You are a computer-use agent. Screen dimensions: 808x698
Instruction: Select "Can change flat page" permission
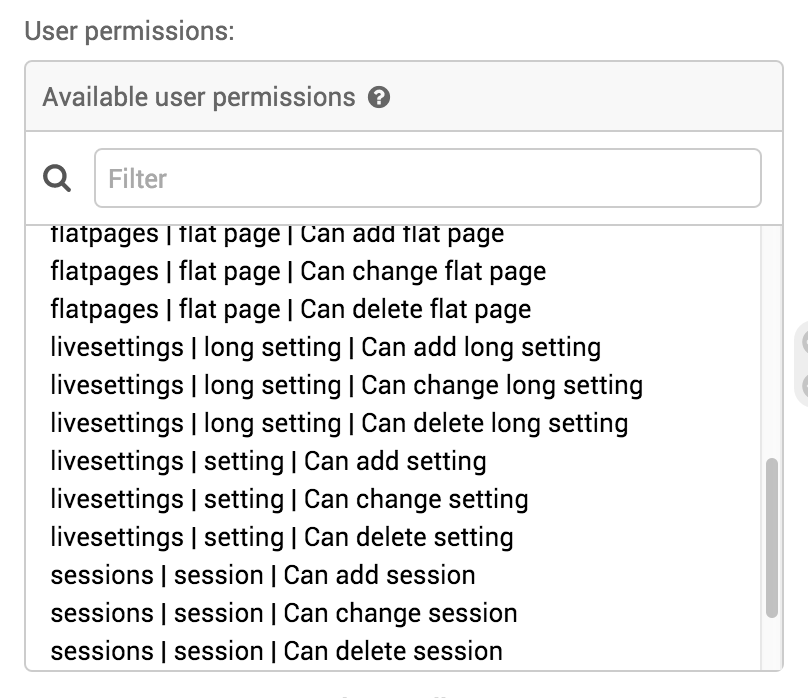click(x=298, y=272)
